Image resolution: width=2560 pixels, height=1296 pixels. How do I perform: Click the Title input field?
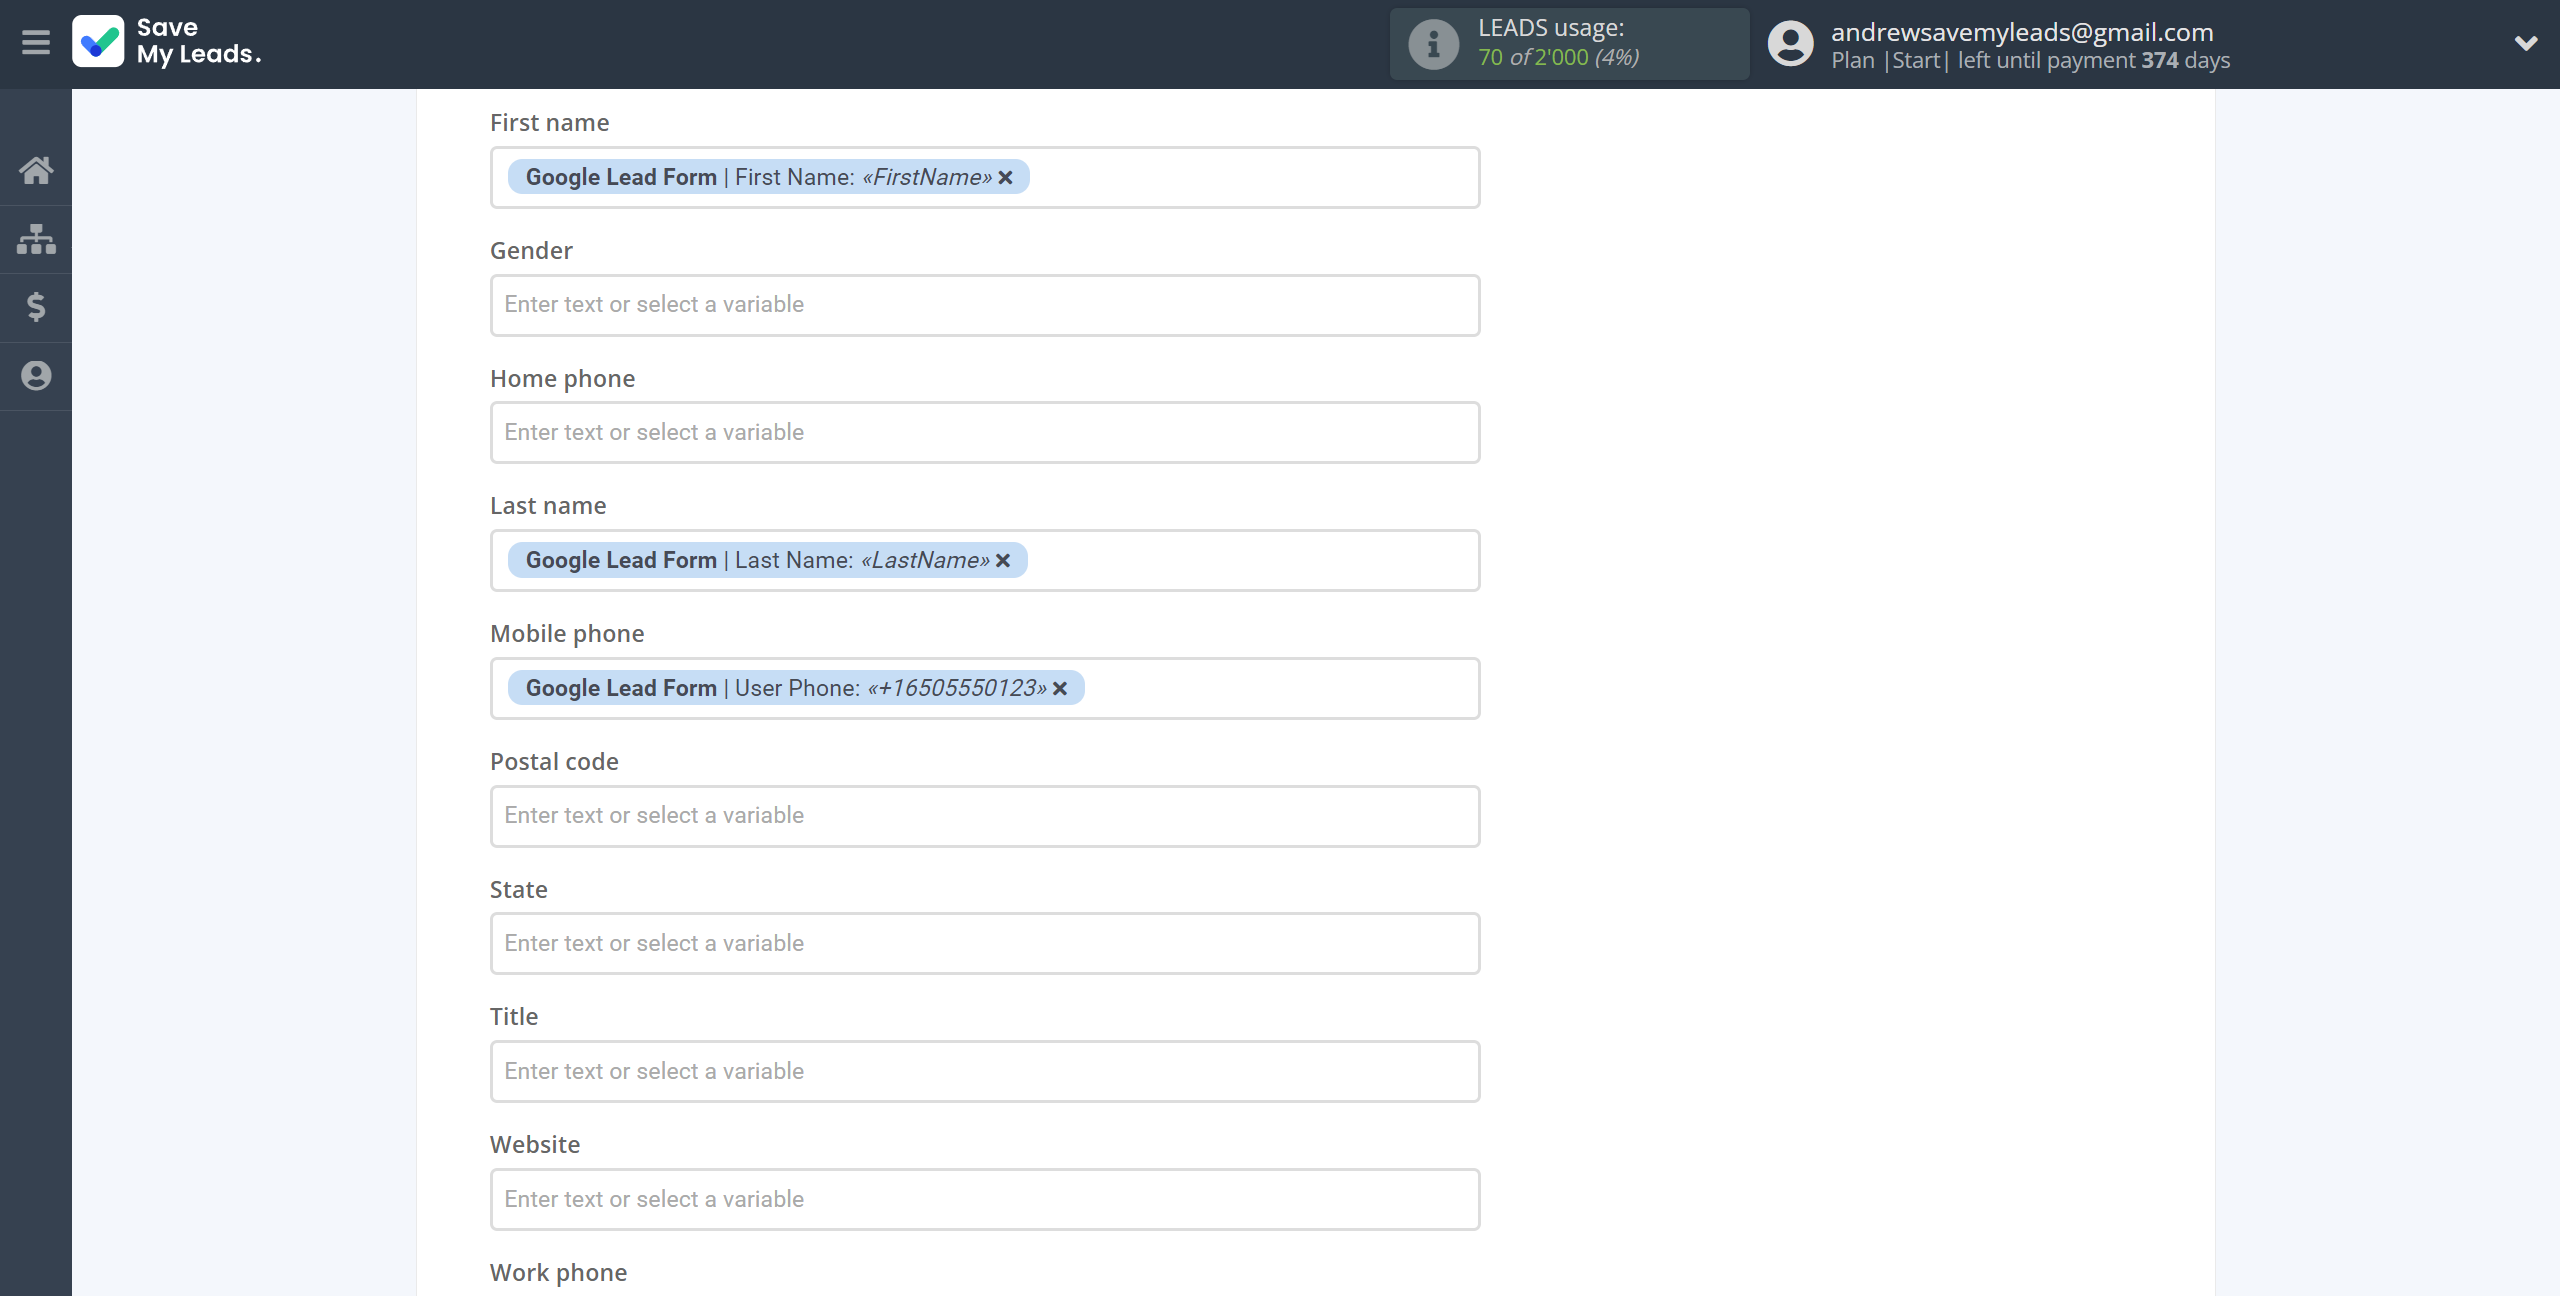click(985, 1072)
